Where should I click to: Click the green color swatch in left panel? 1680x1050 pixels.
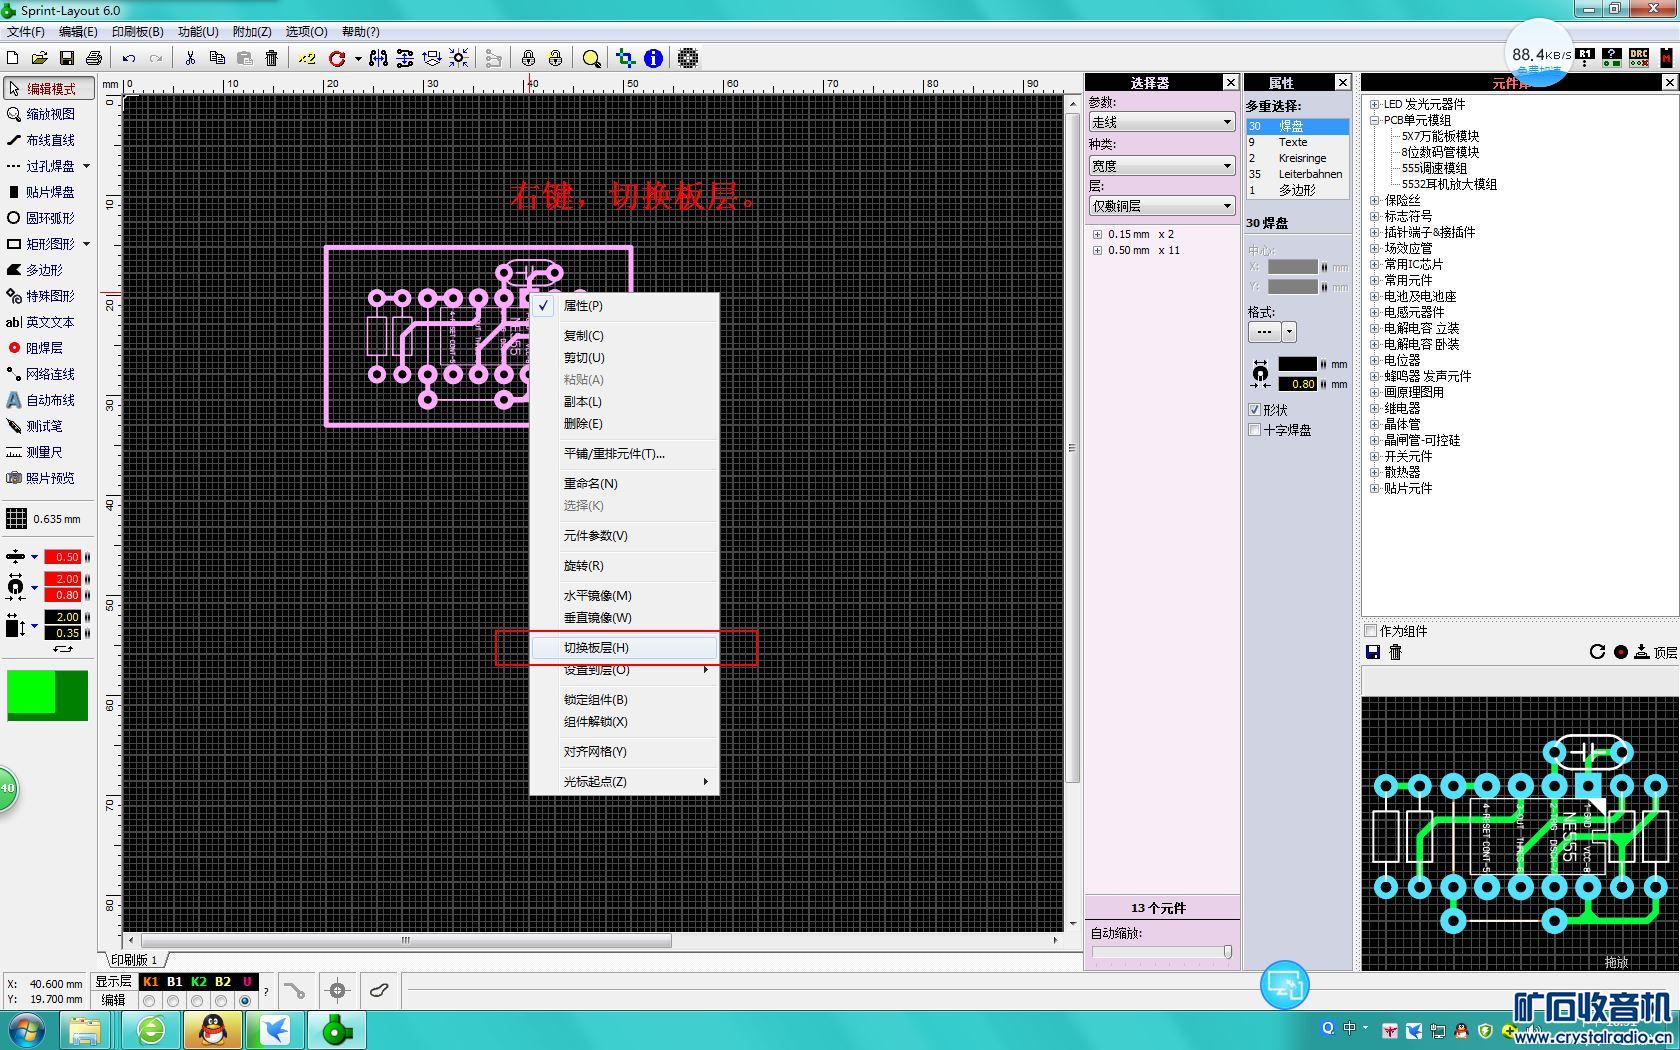[x=47, y=695]
